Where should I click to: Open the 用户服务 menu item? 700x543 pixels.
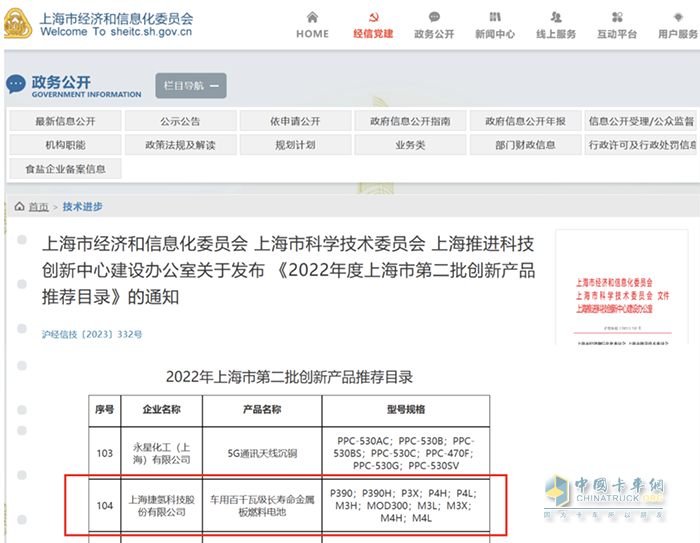[678, 34]
